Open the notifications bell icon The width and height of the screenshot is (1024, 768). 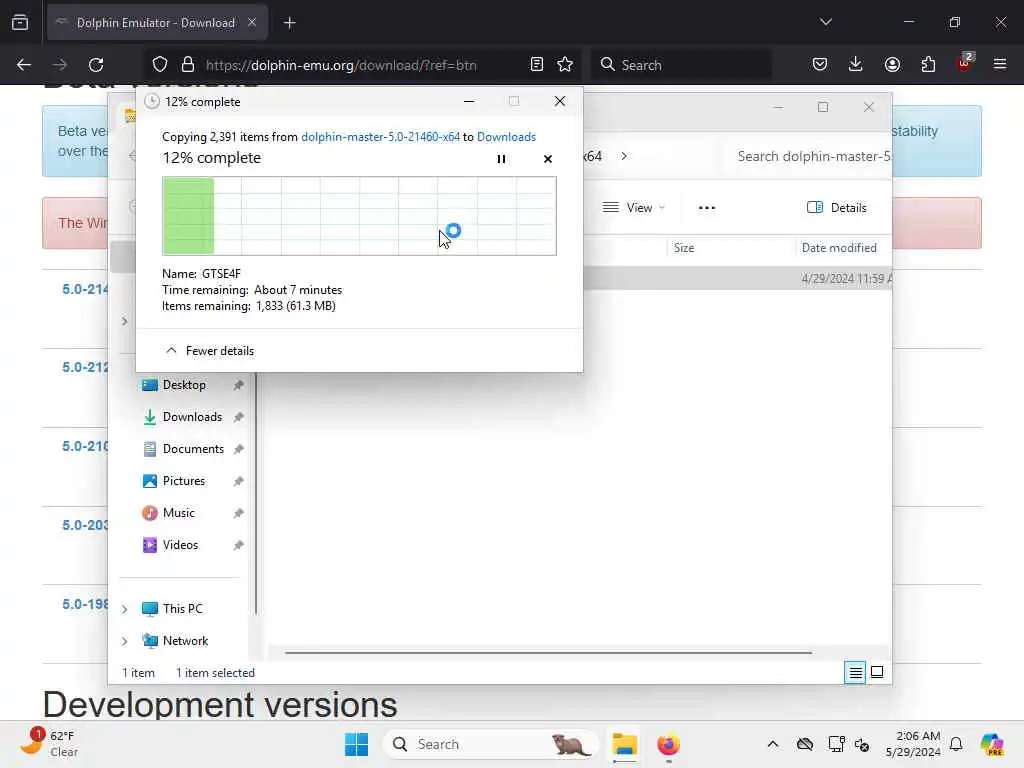tap(956, 744)
